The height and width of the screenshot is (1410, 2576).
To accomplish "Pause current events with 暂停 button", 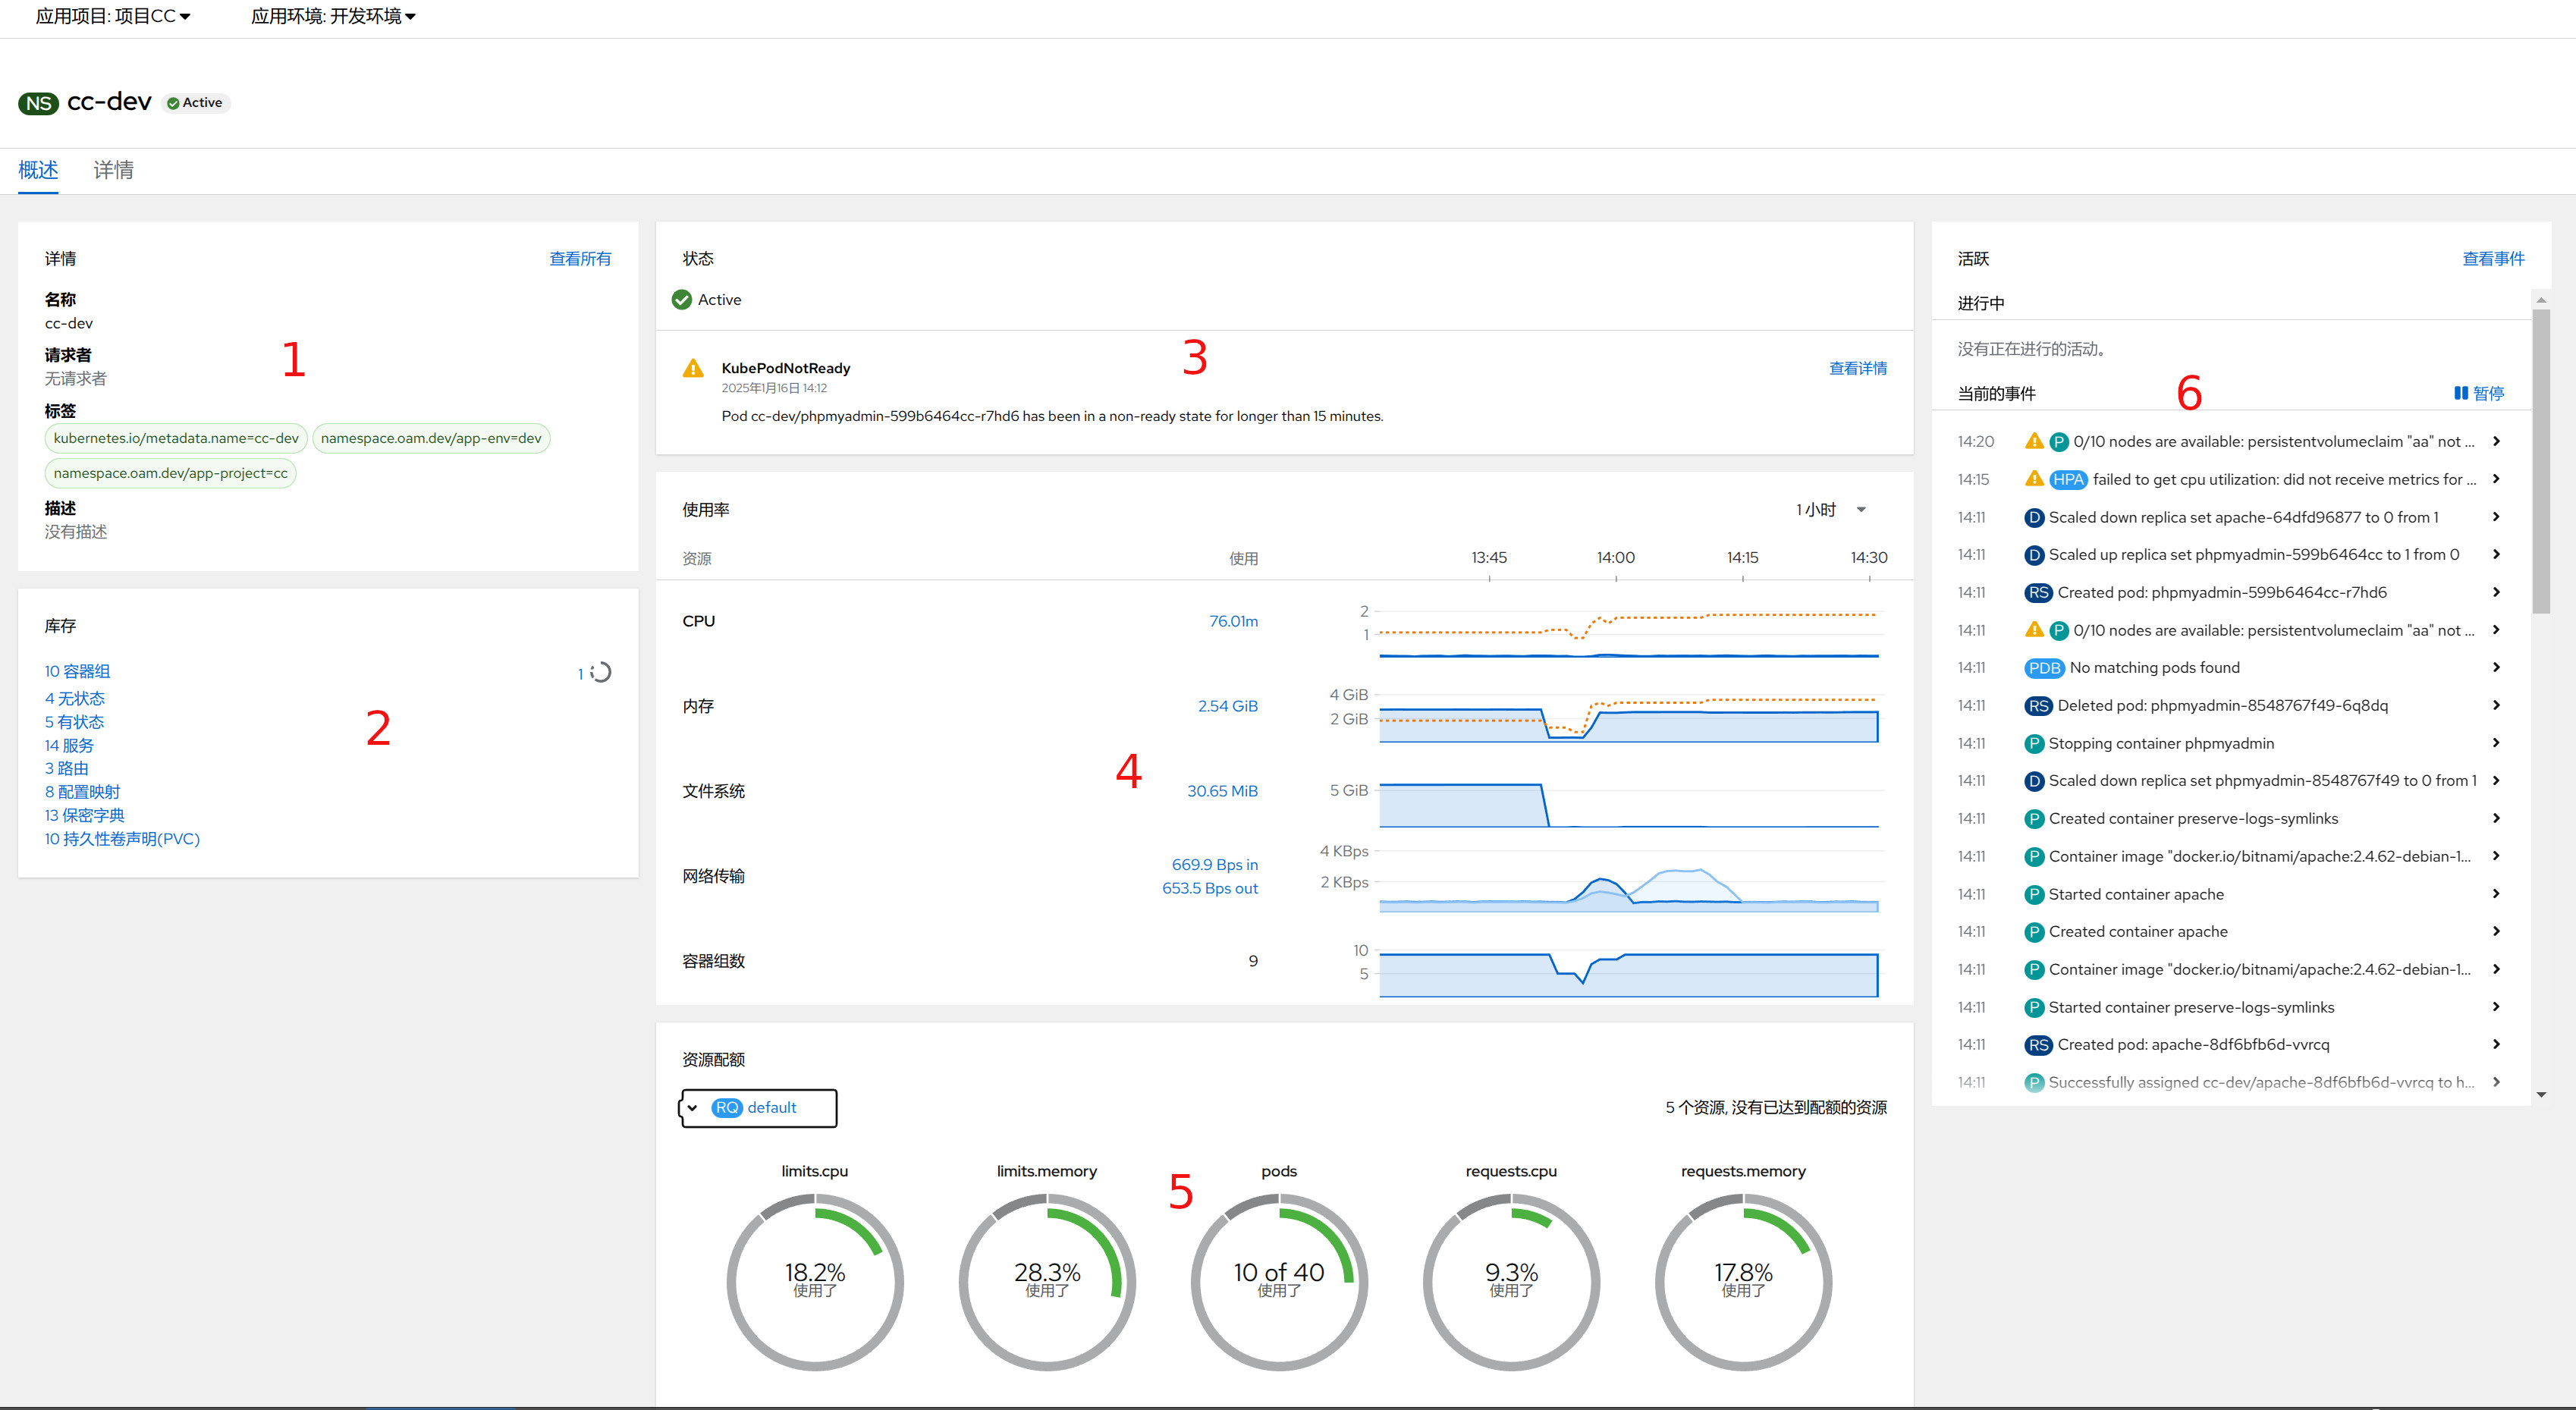I will pos(2479,393).
